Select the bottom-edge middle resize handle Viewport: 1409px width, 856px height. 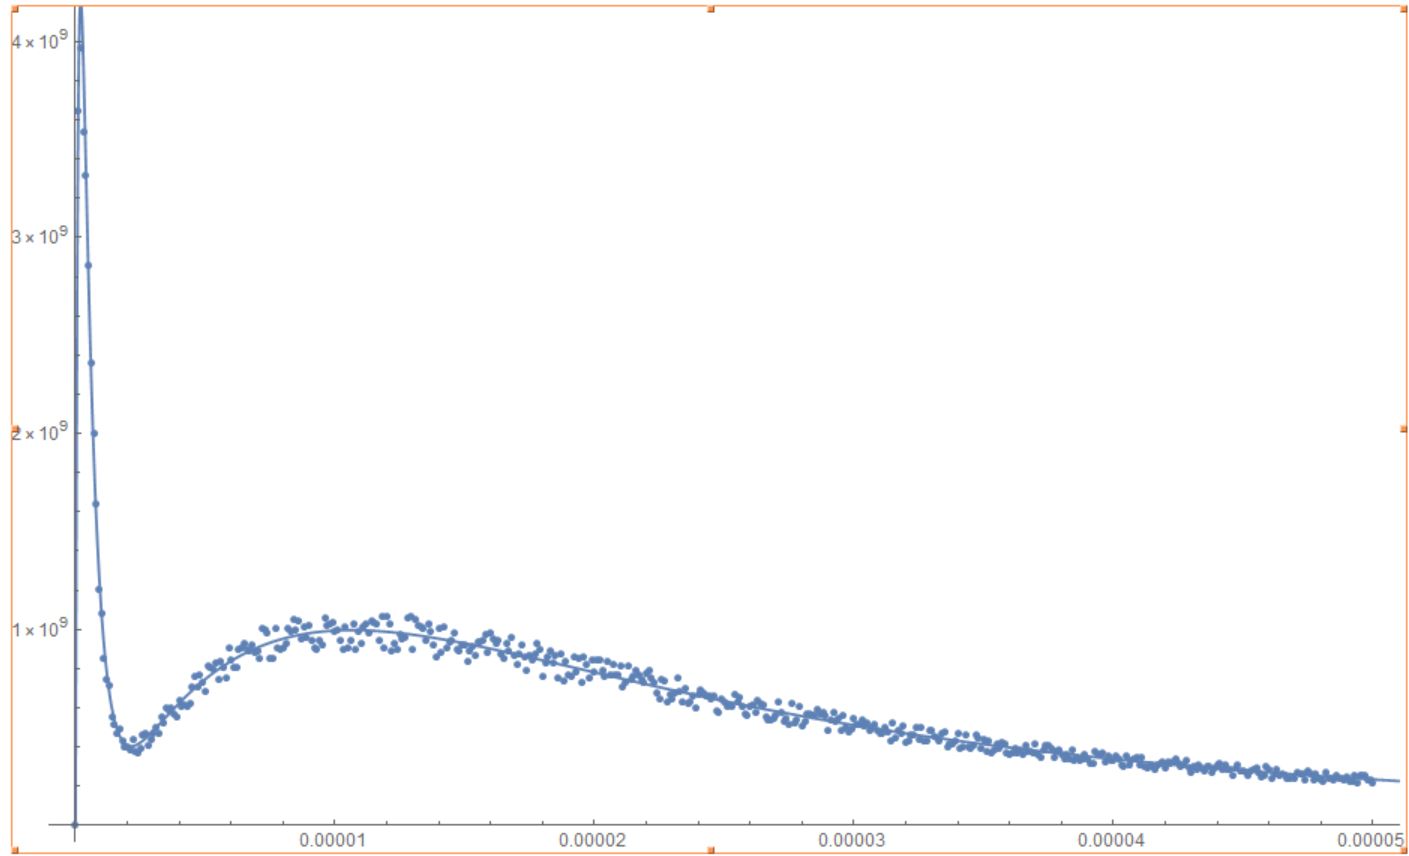(x=710, y=851)
